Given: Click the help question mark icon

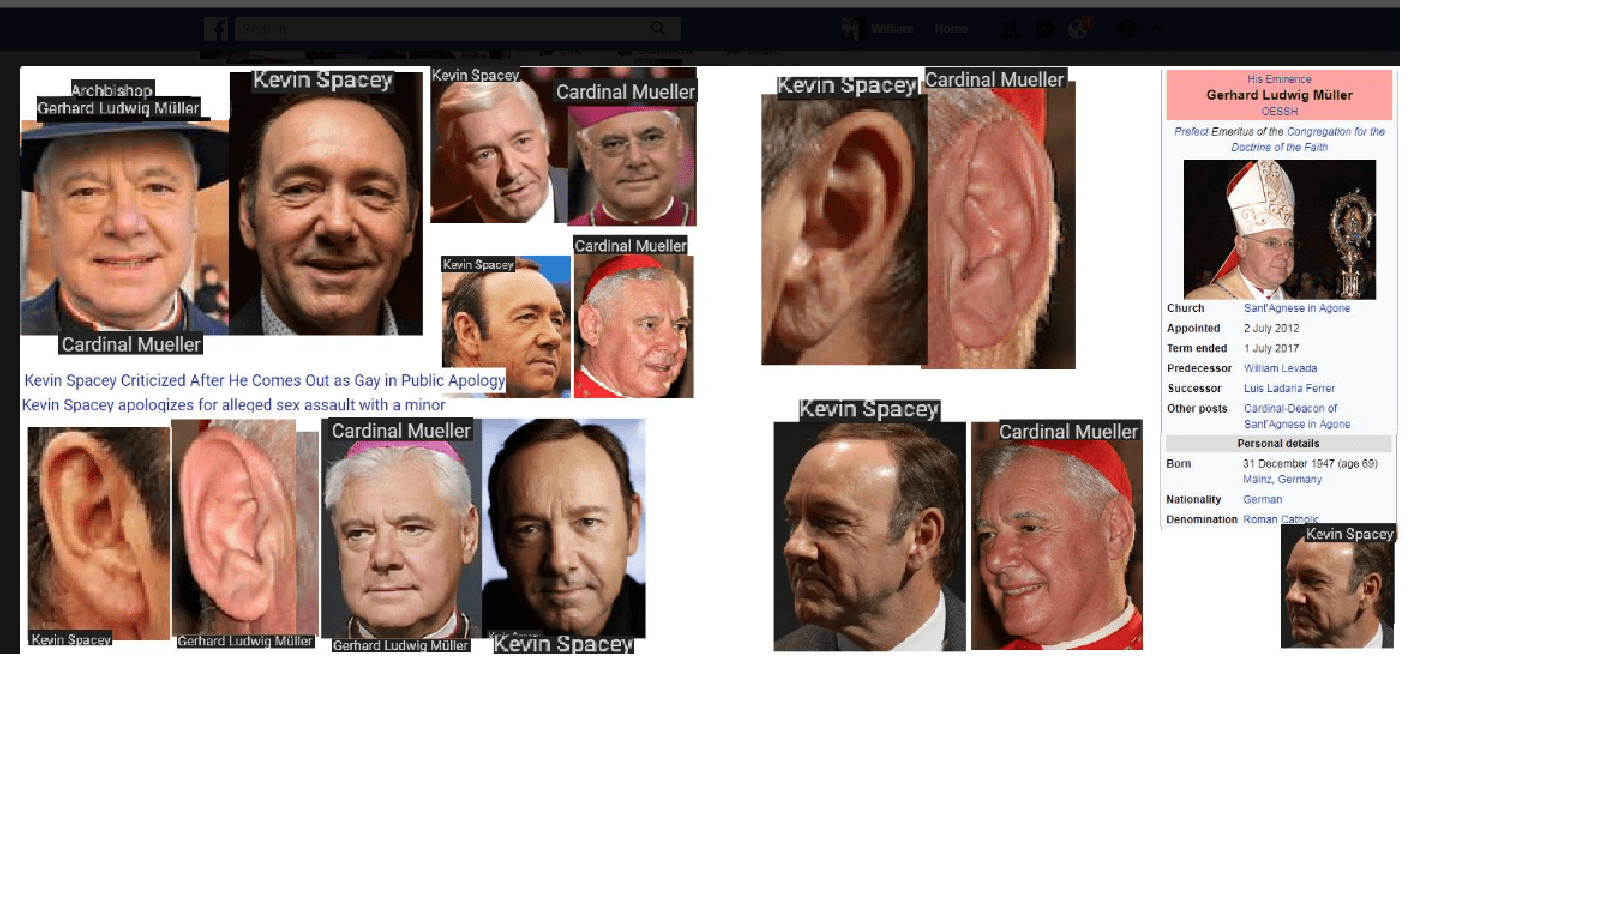Looking at the screenshot, I should [x=1127, y=29].
